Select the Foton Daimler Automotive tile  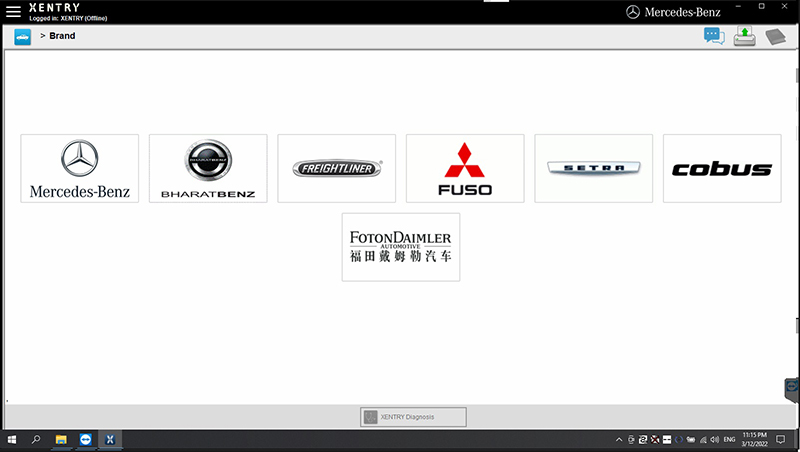(401, 247)
